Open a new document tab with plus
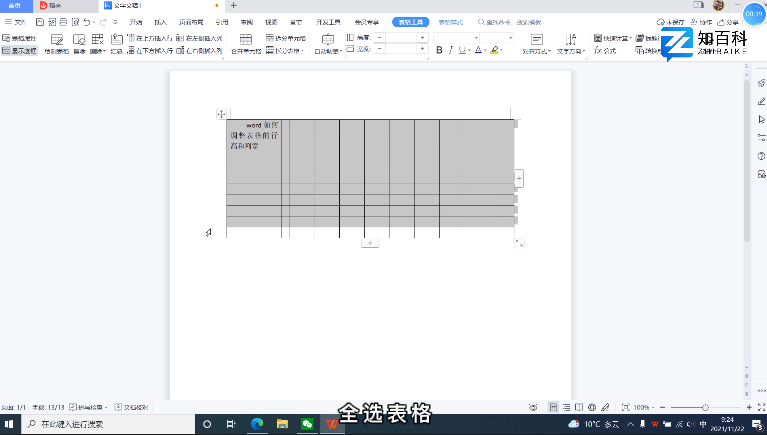 pyautogui.click(x=233, y=5)
